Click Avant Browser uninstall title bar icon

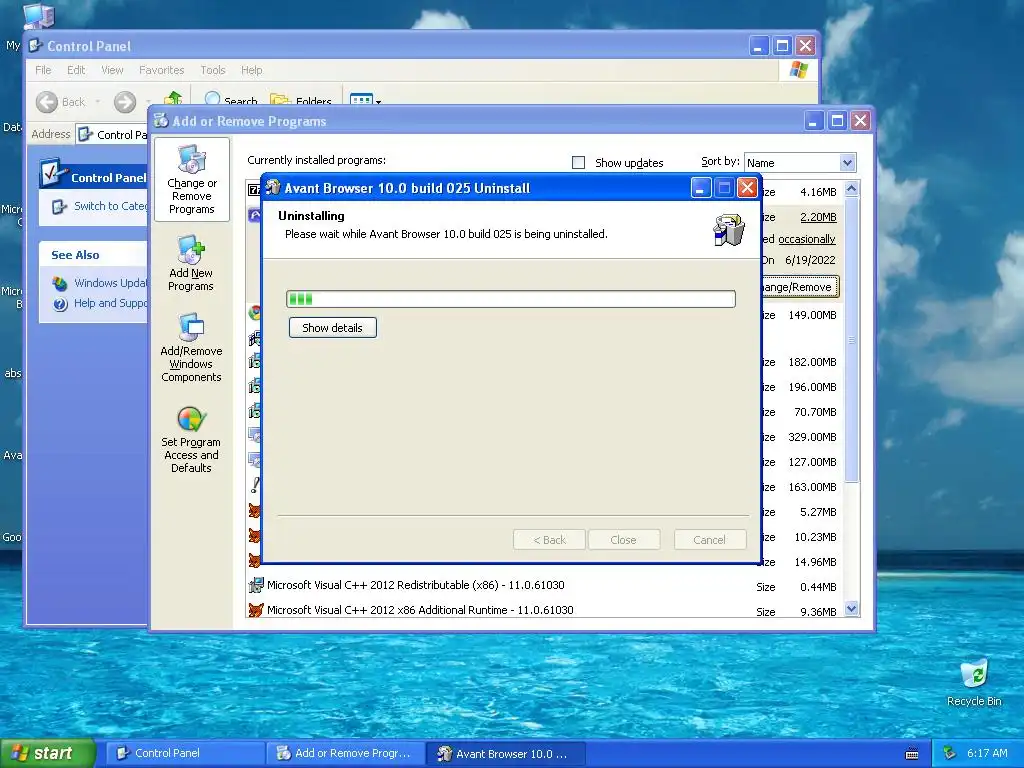pos(273,188)
